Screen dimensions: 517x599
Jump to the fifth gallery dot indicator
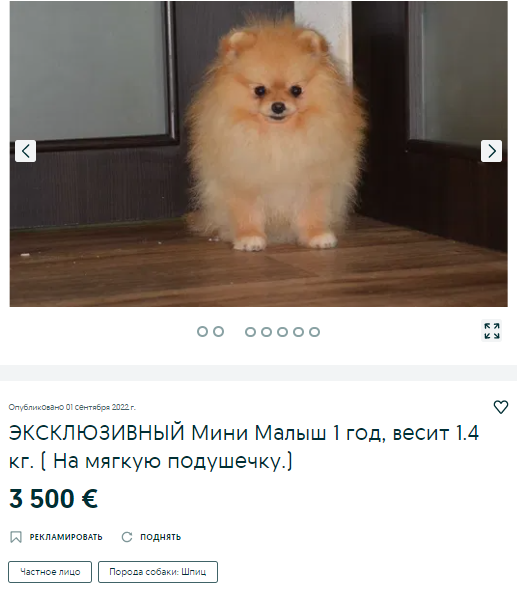click(x=266, y=332)
